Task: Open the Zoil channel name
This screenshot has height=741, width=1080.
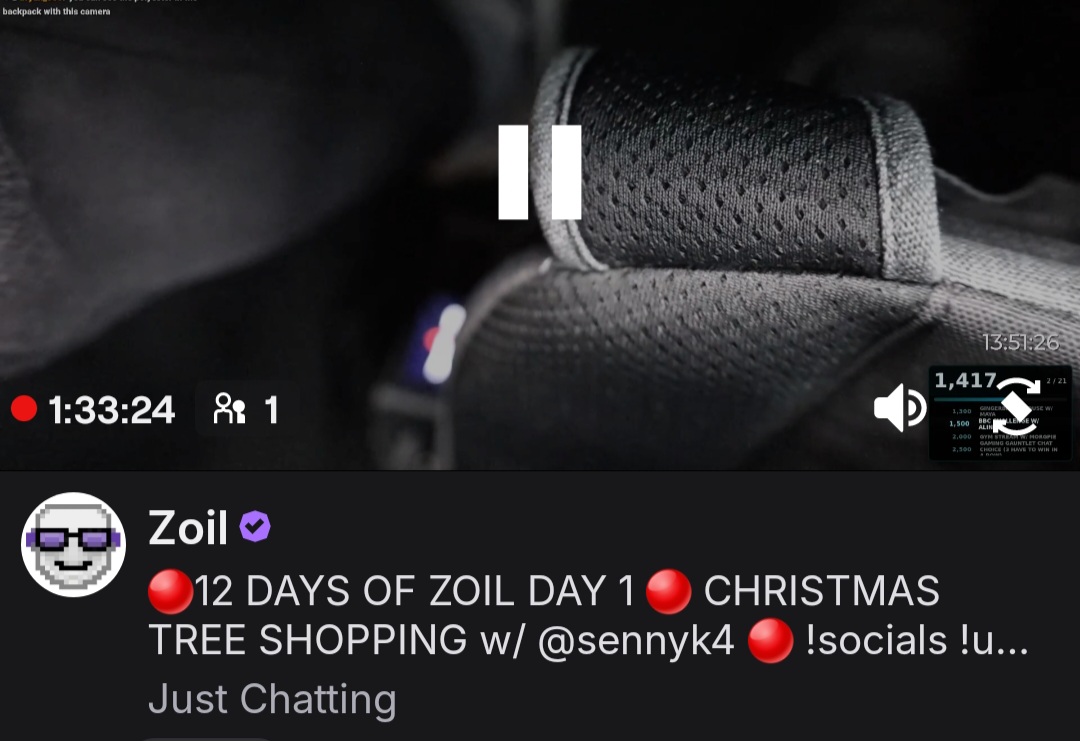Action: click(x=187, y=528)
